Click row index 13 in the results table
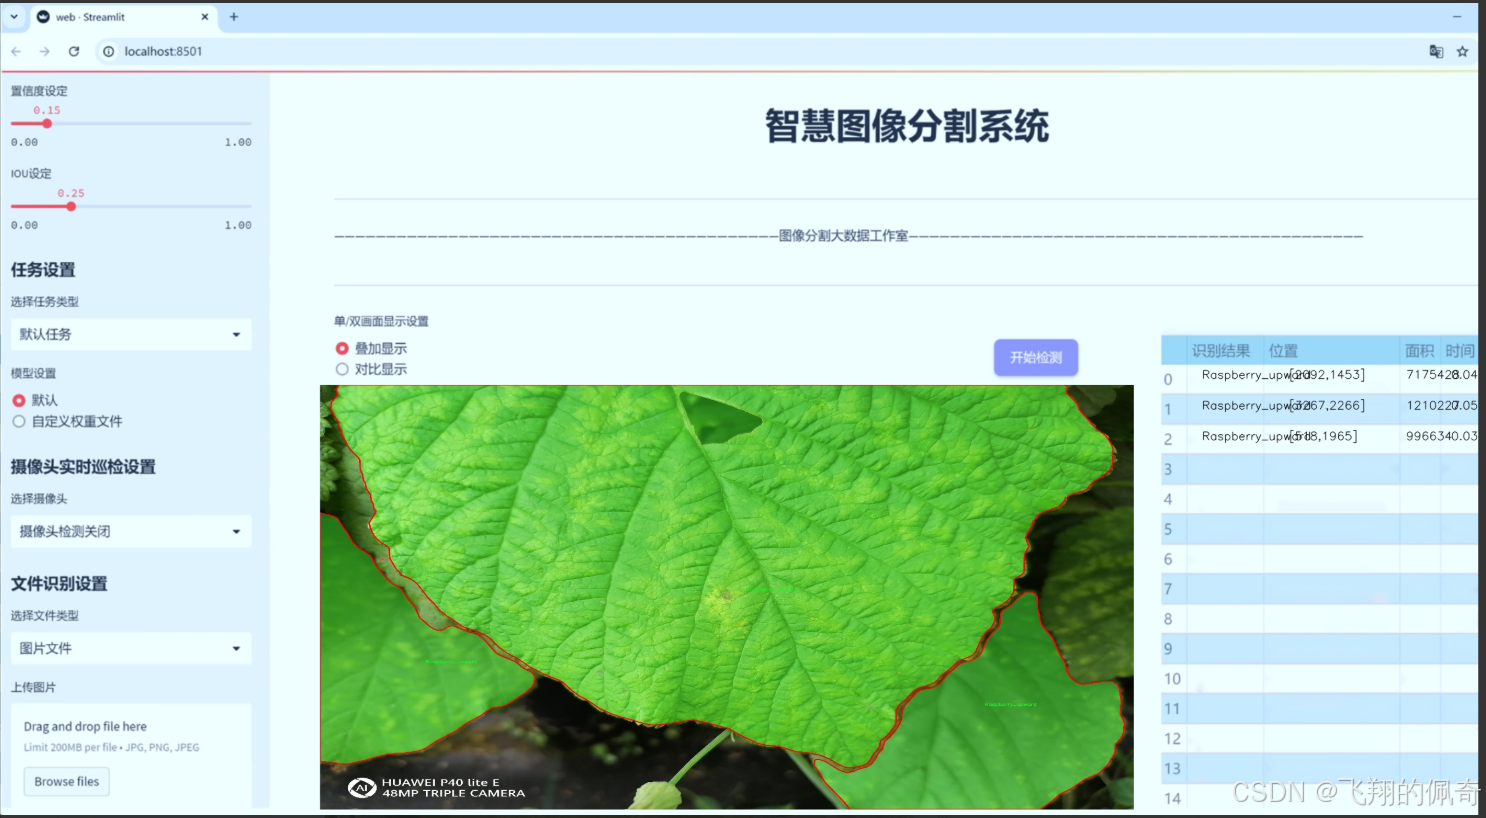This screenshot has height=818, width=1486. point(1172,768)
